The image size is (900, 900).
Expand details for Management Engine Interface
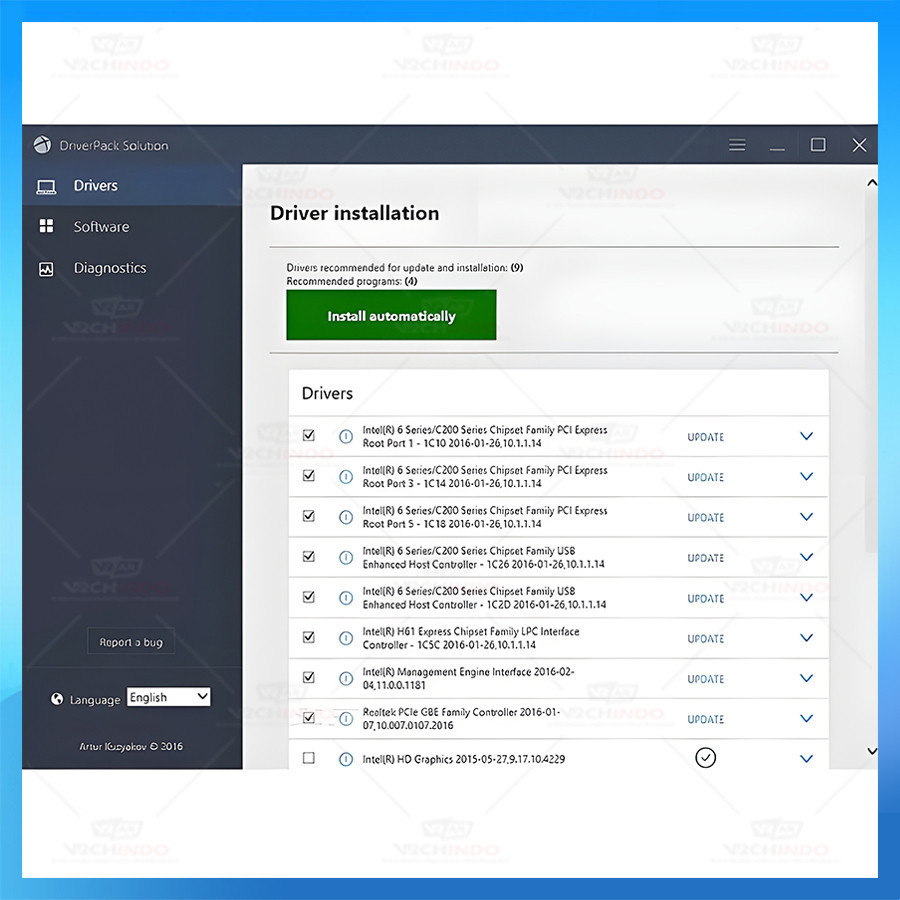(x=806, y=678)
